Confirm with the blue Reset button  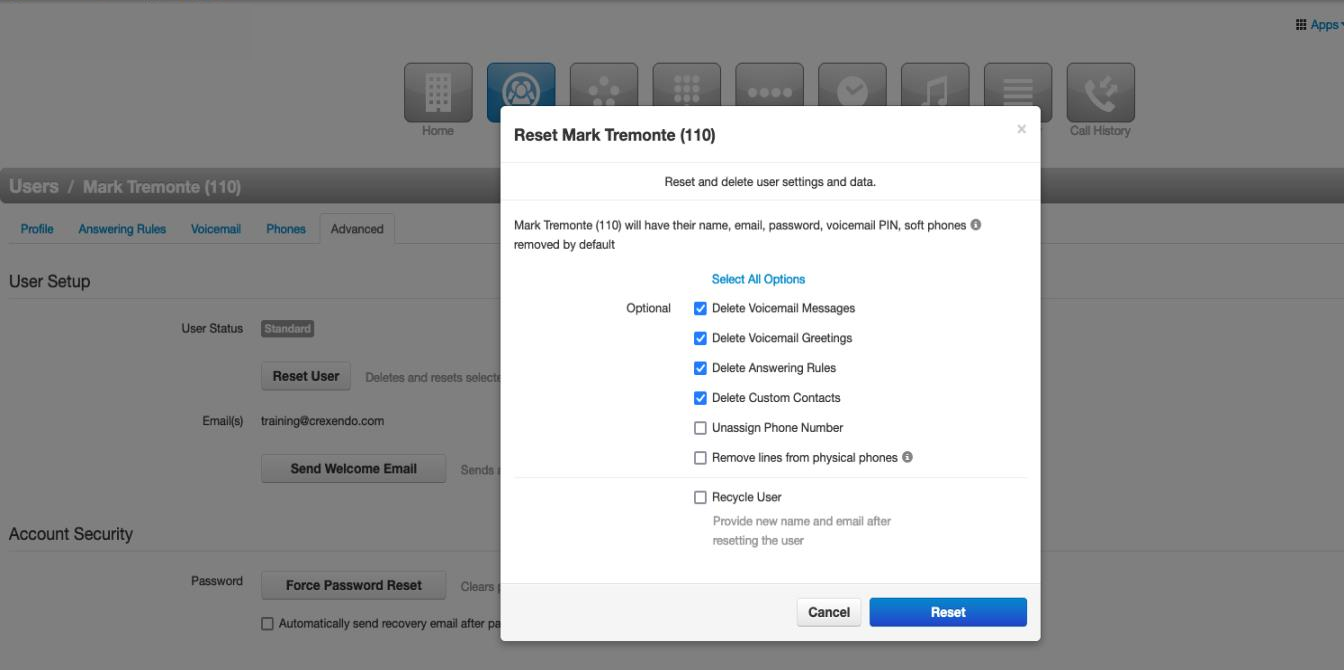point(948,612)
